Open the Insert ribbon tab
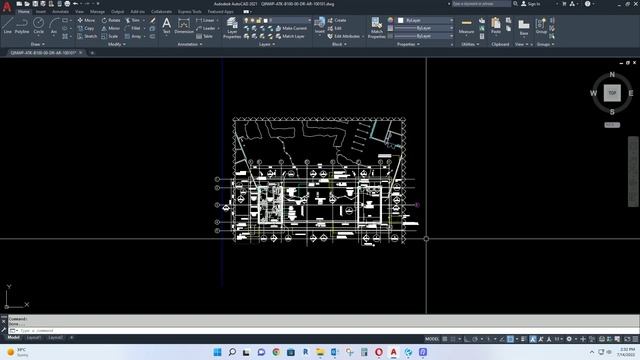640x360 pixels. tap(41, 12)
